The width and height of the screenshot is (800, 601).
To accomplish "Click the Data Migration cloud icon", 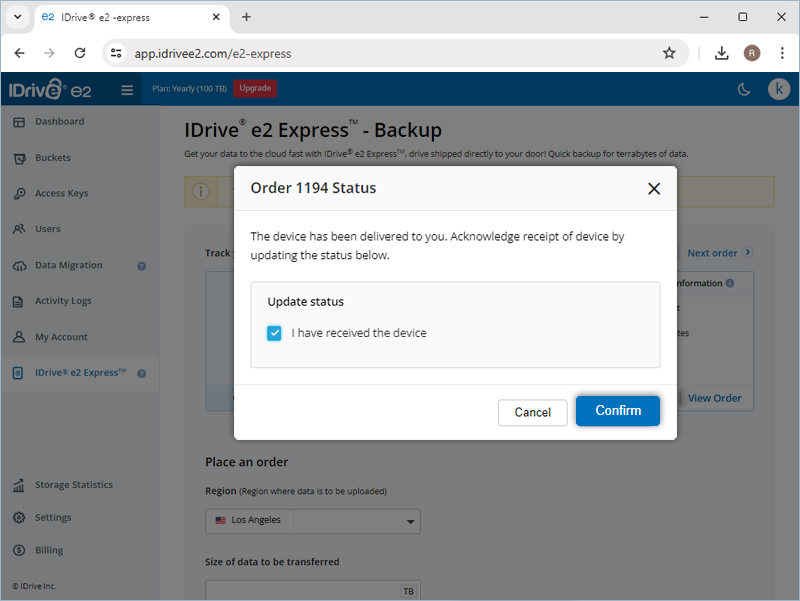I will [19, 266].
